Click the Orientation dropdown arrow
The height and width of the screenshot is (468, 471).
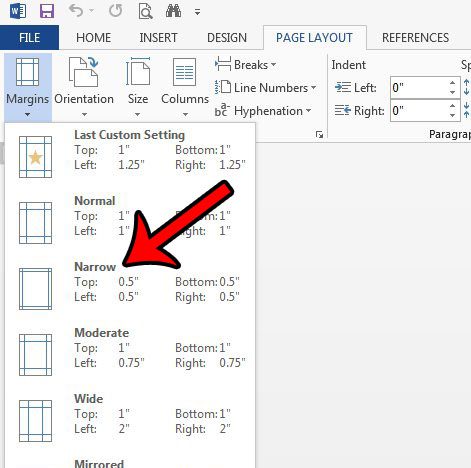pos(84,115)
